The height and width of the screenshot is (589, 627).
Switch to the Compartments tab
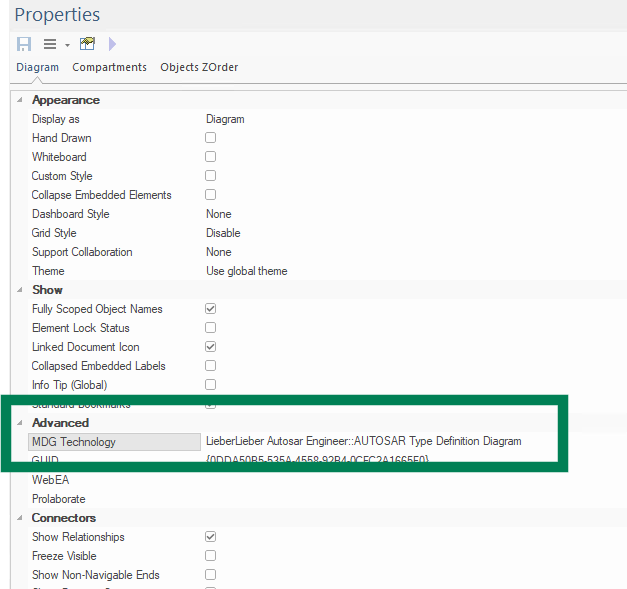click(x=109, y=67)
